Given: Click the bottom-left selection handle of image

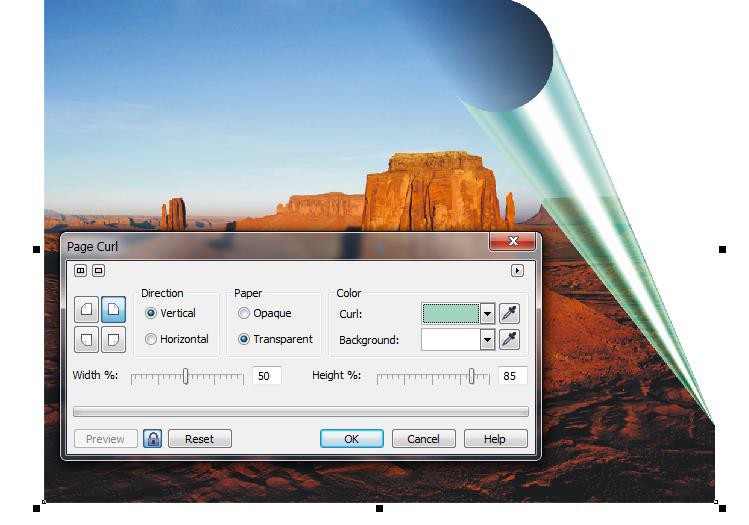Looking at the screenshot, I should (37, 508).
